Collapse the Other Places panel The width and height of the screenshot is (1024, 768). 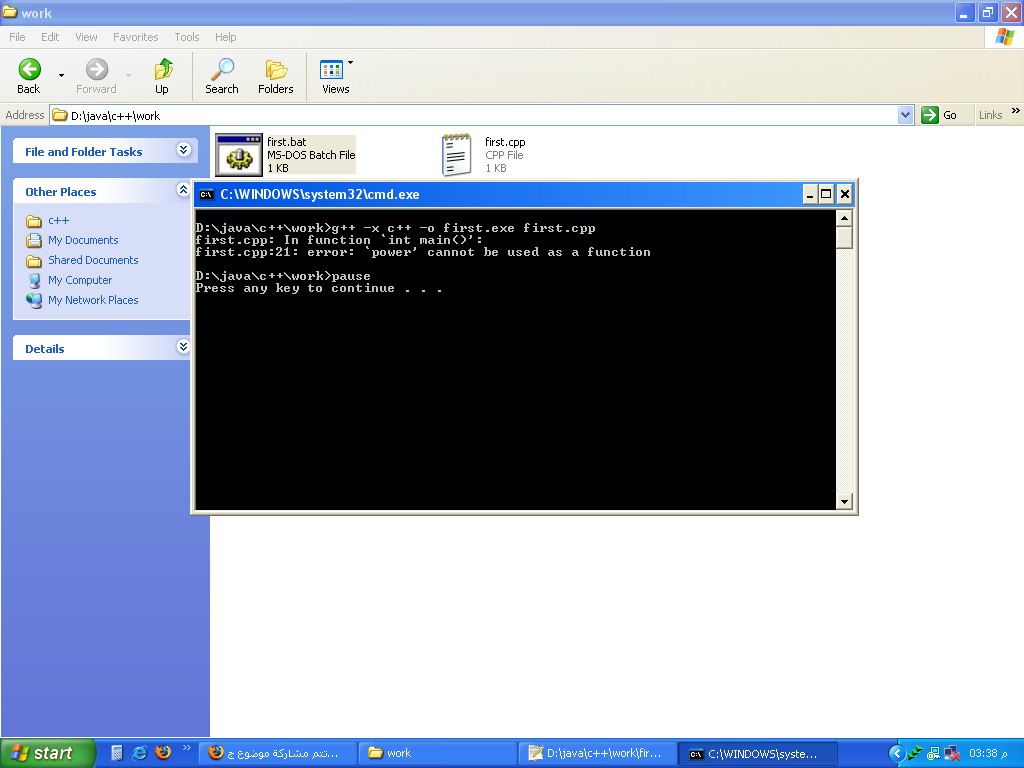(184, 189)
